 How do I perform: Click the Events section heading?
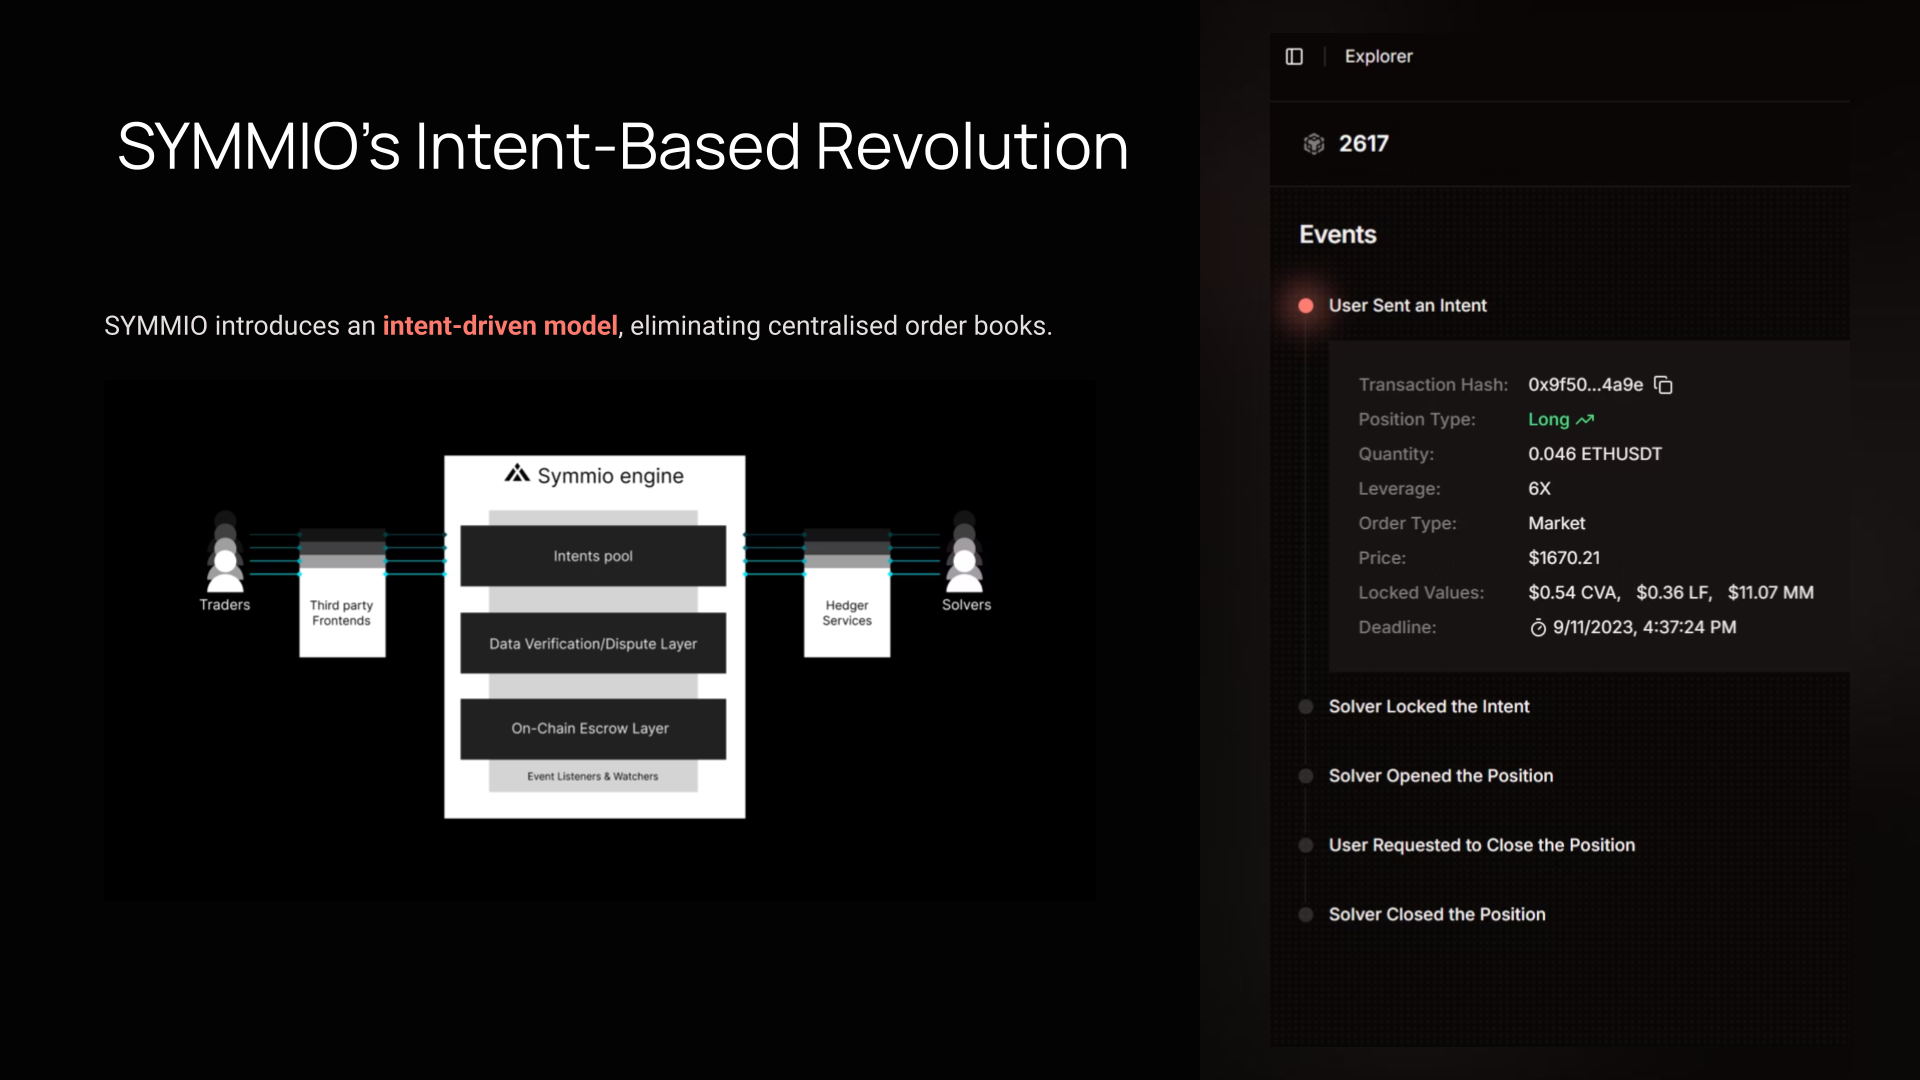[1337, 235]
